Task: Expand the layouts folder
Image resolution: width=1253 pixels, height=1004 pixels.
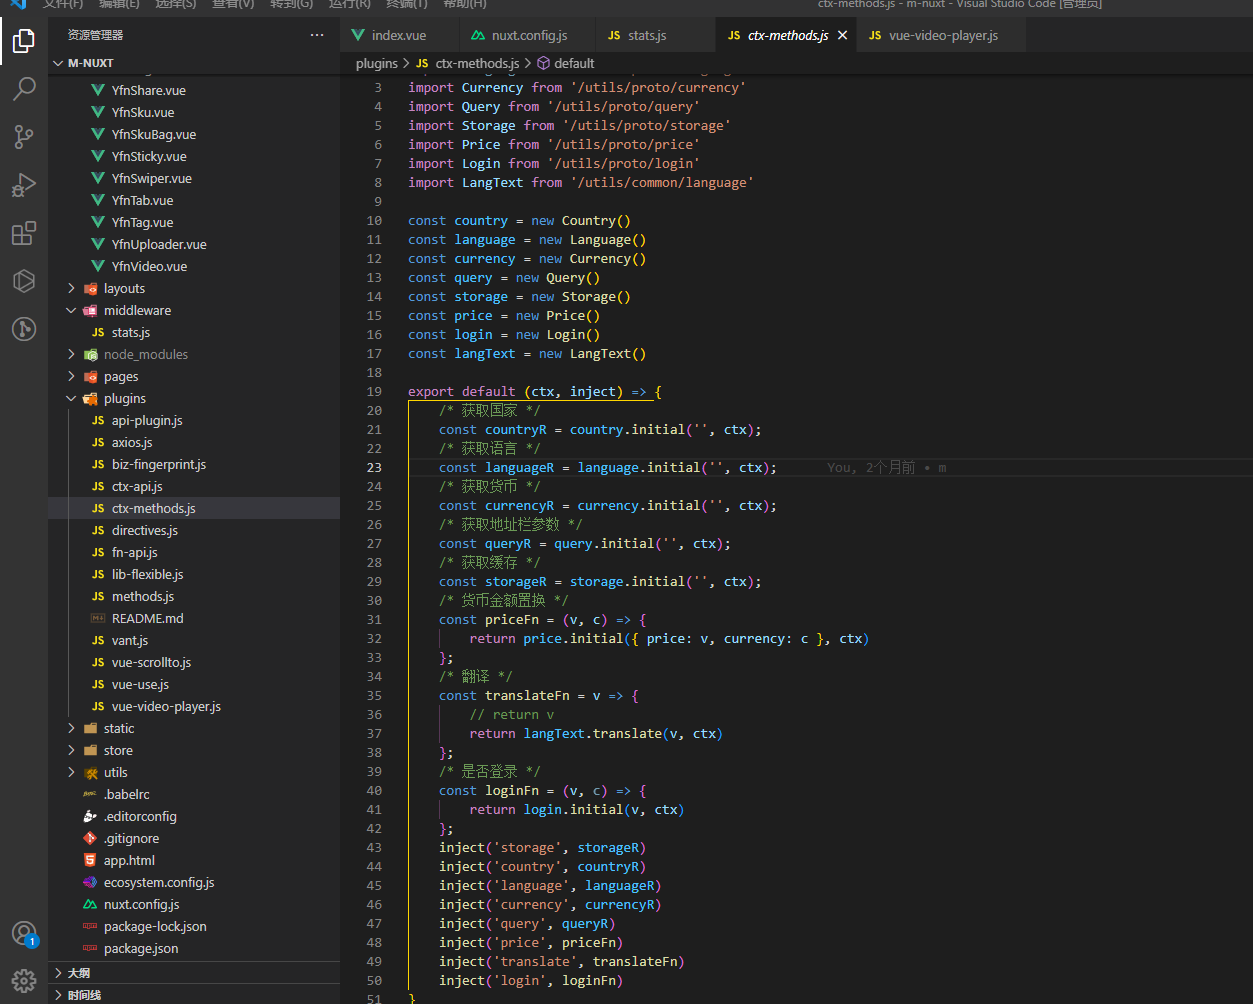Action: point(124,288)
